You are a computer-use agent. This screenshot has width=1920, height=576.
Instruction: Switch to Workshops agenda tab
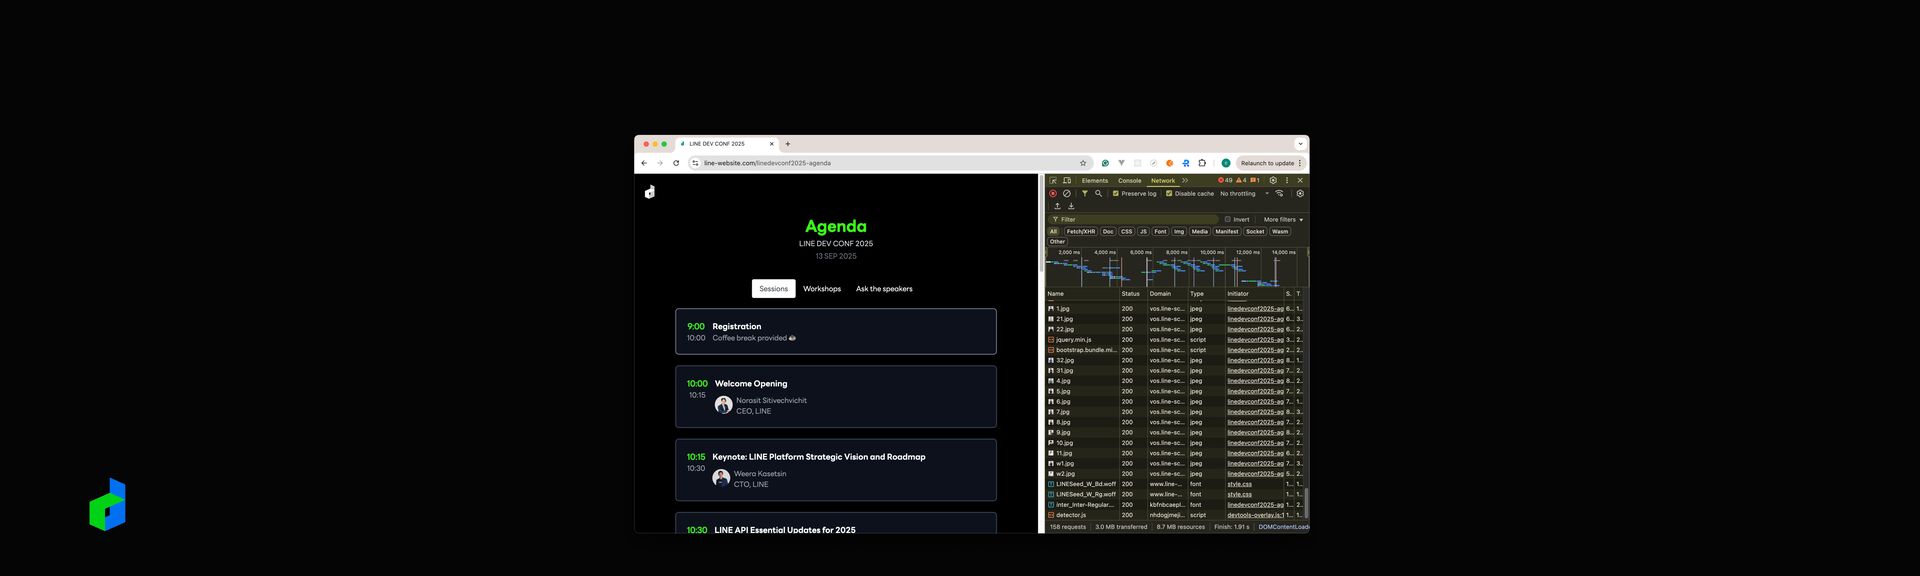[822, 289]
